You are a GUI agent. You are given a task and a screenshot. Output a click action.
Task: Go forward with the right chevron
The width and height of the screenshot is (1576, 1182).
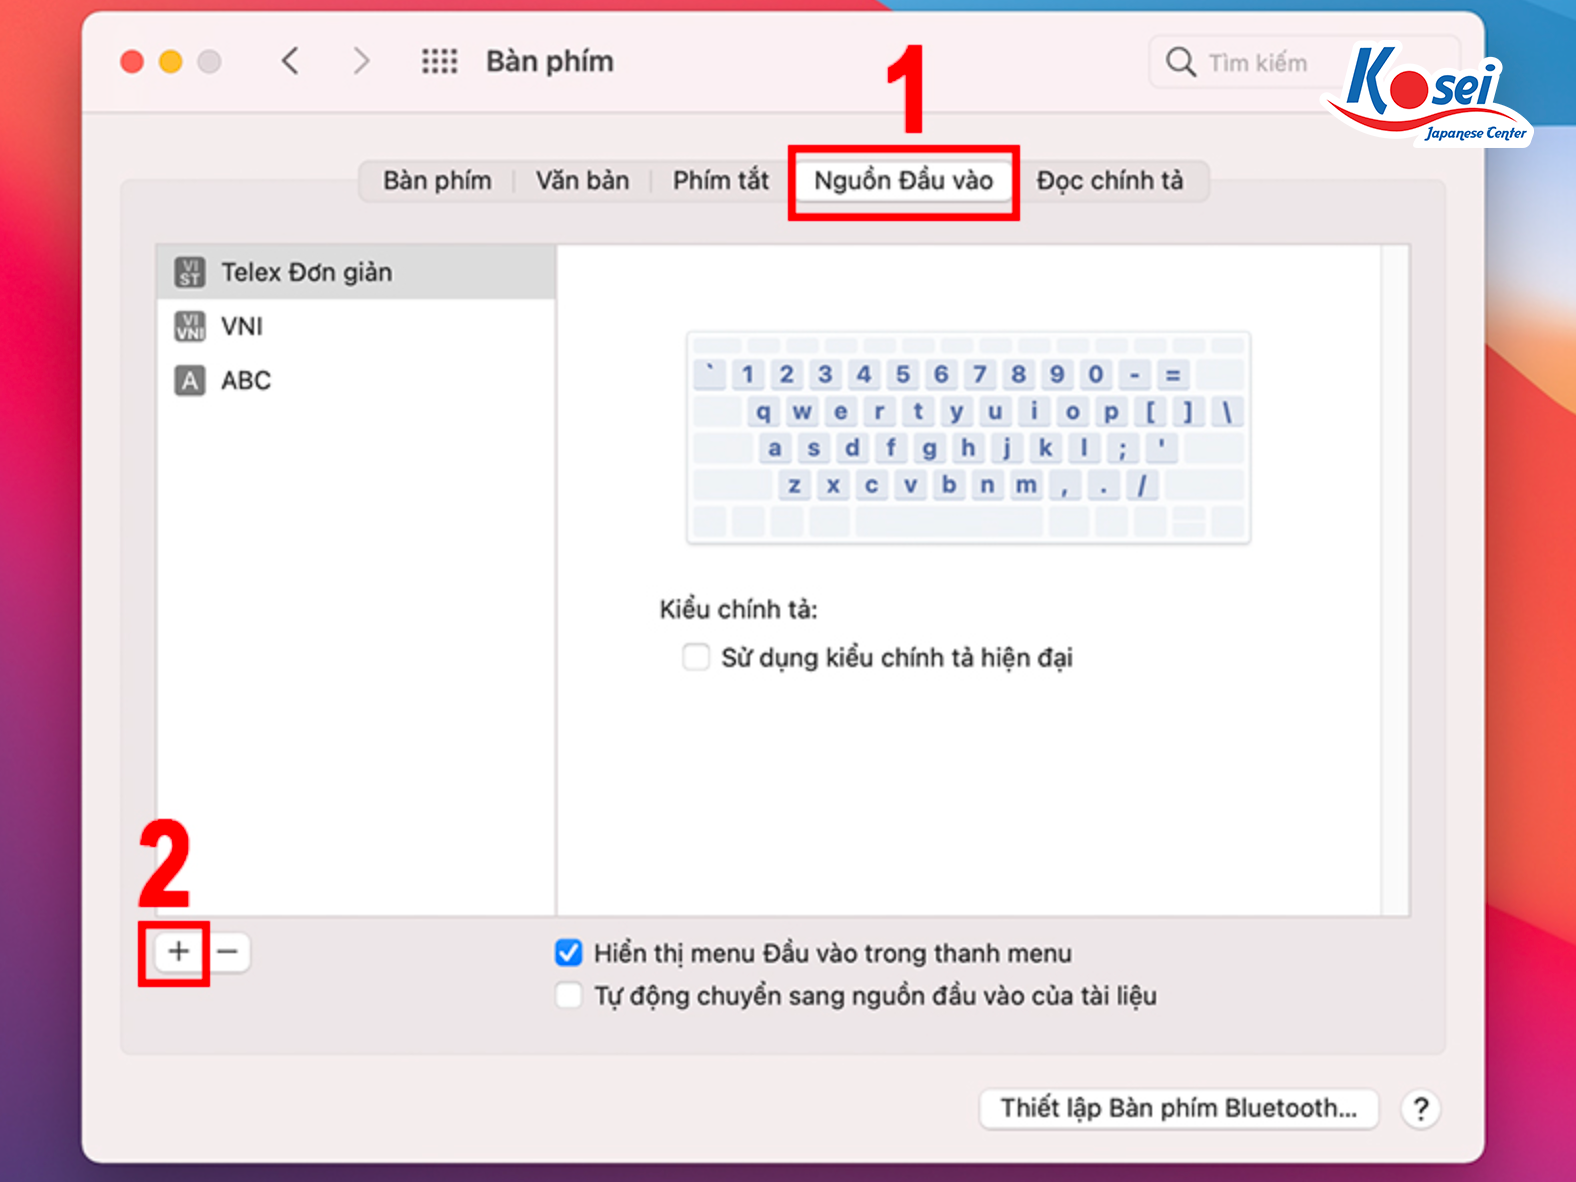(361, 61)
